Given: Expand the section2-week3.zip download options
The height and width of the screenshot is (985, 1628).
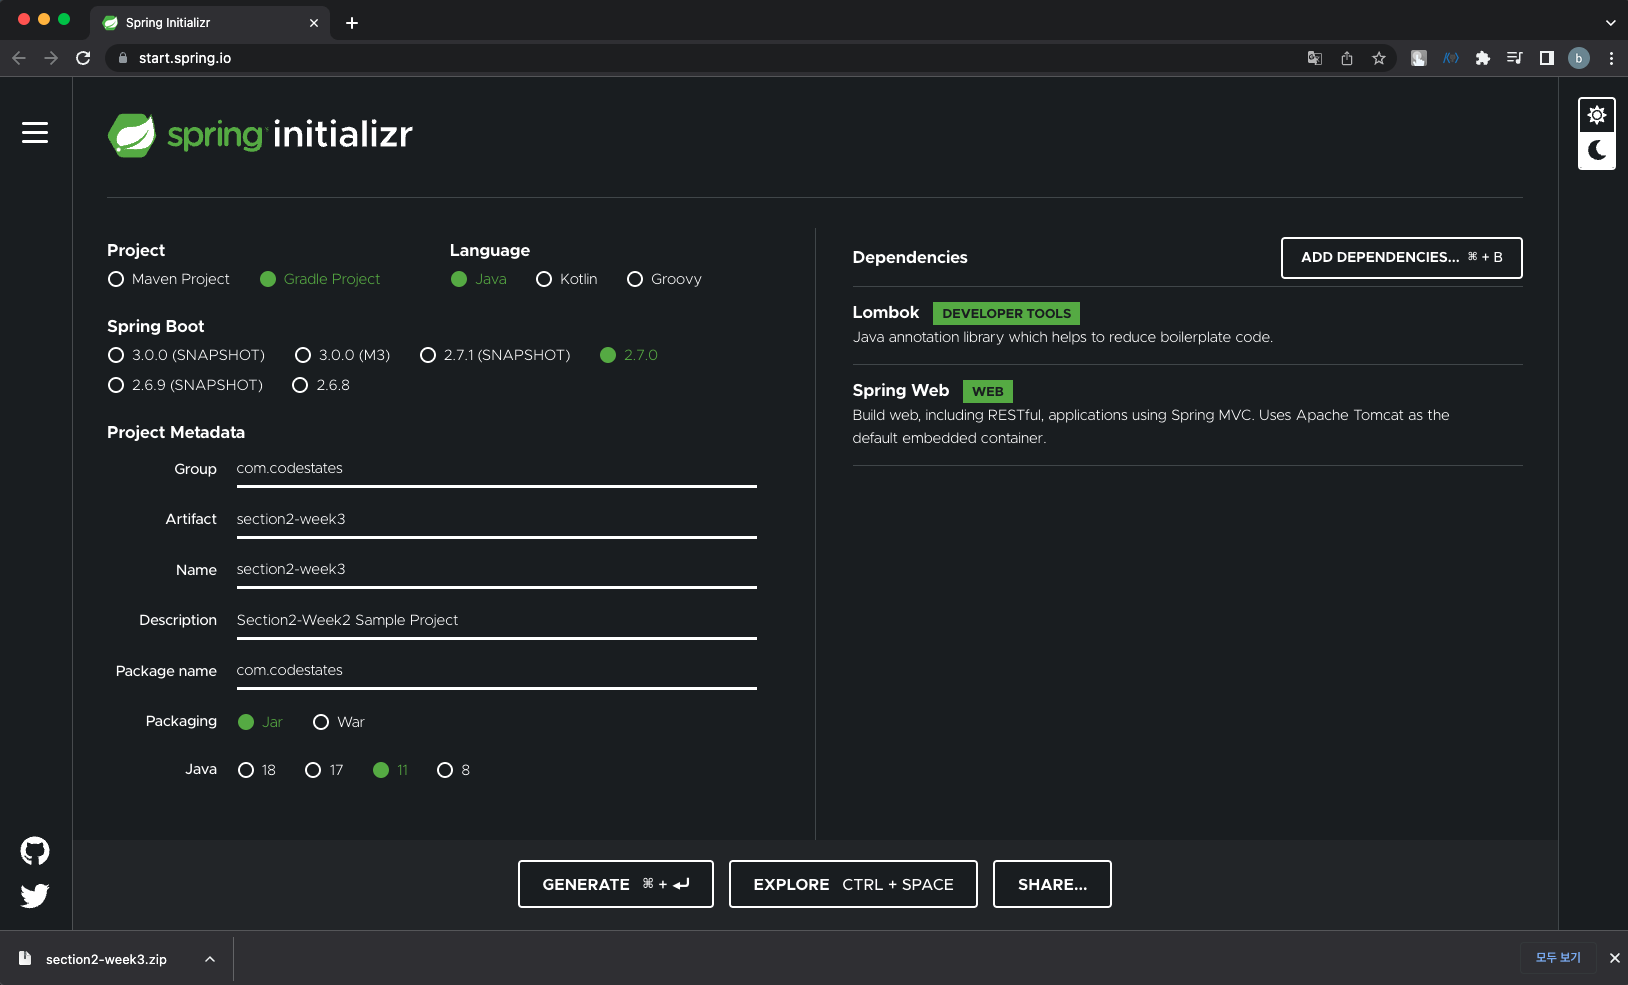Looking at the screenshot, I should [210, 959].
